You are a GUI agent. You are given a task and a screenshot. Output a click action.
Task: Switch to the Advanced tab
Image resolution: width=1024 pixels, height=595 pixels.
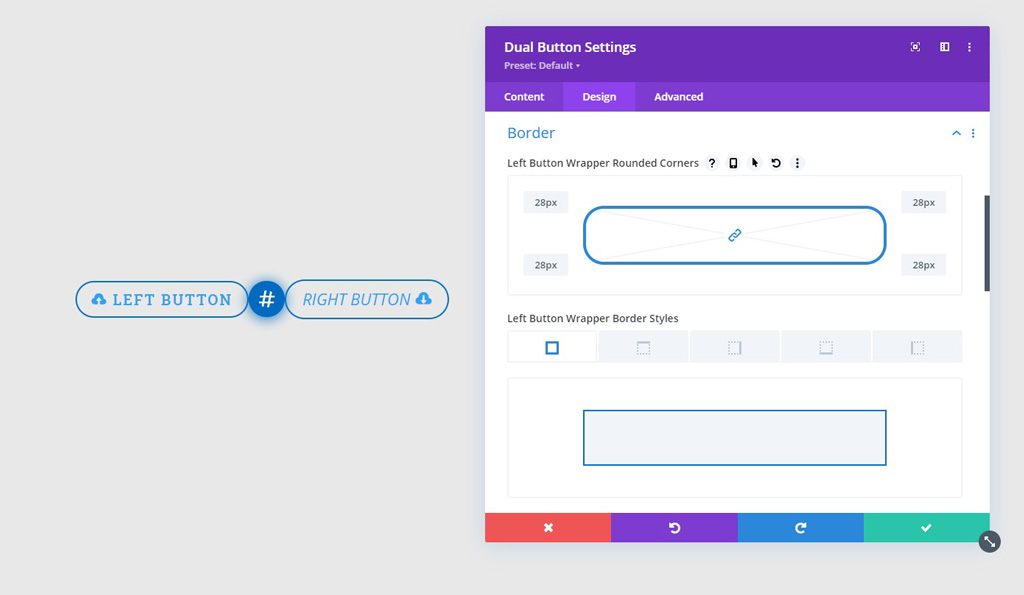pos(678,97)
